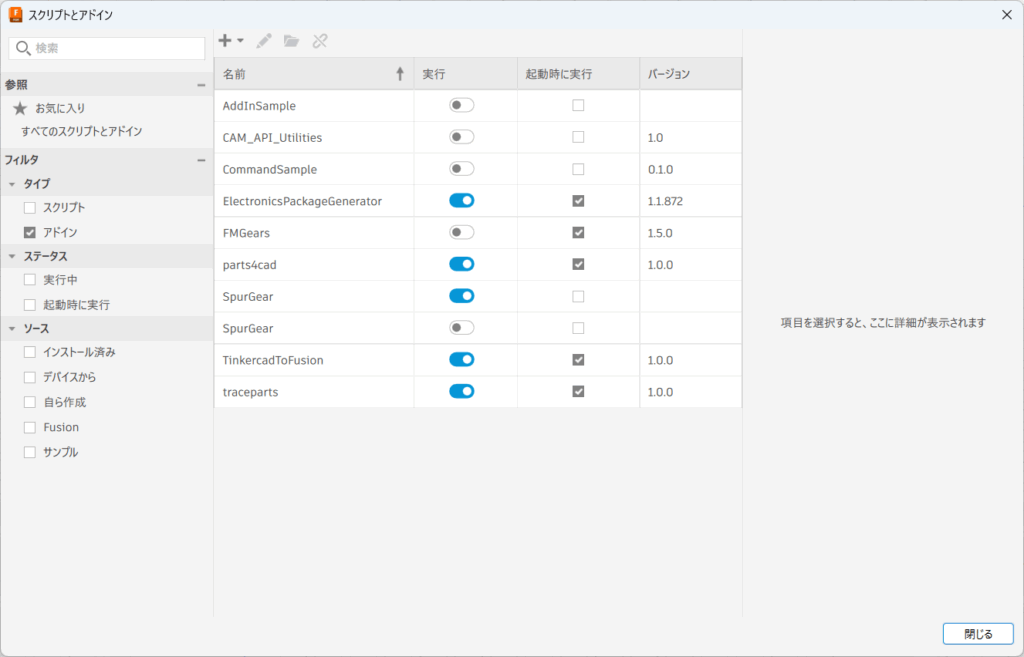Click version 1.5.0 of FMGears
This screenshot has width=1024, height=657.
(x=660, y=233)
